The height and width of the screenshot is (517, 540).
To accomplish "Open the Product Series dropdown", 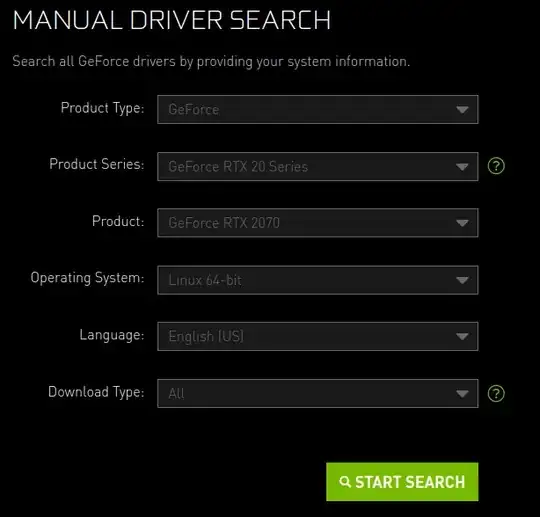I will pos(318,166).
